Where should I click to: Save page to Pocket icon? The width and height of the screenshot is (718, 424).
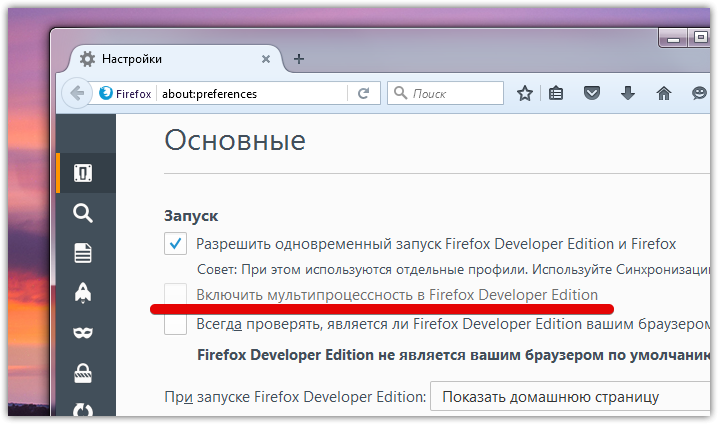coord(592,93)
